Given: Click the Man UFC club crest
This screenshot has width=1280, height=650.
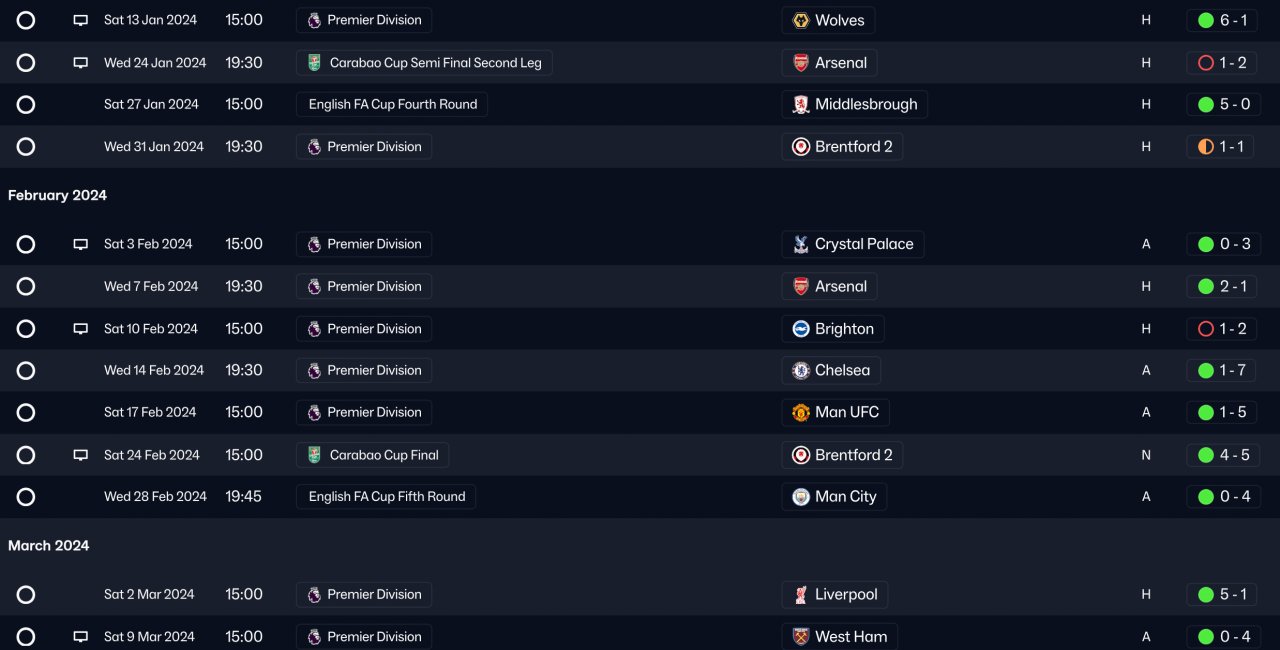Looking at the screenshot, I should tap(801, 413).
